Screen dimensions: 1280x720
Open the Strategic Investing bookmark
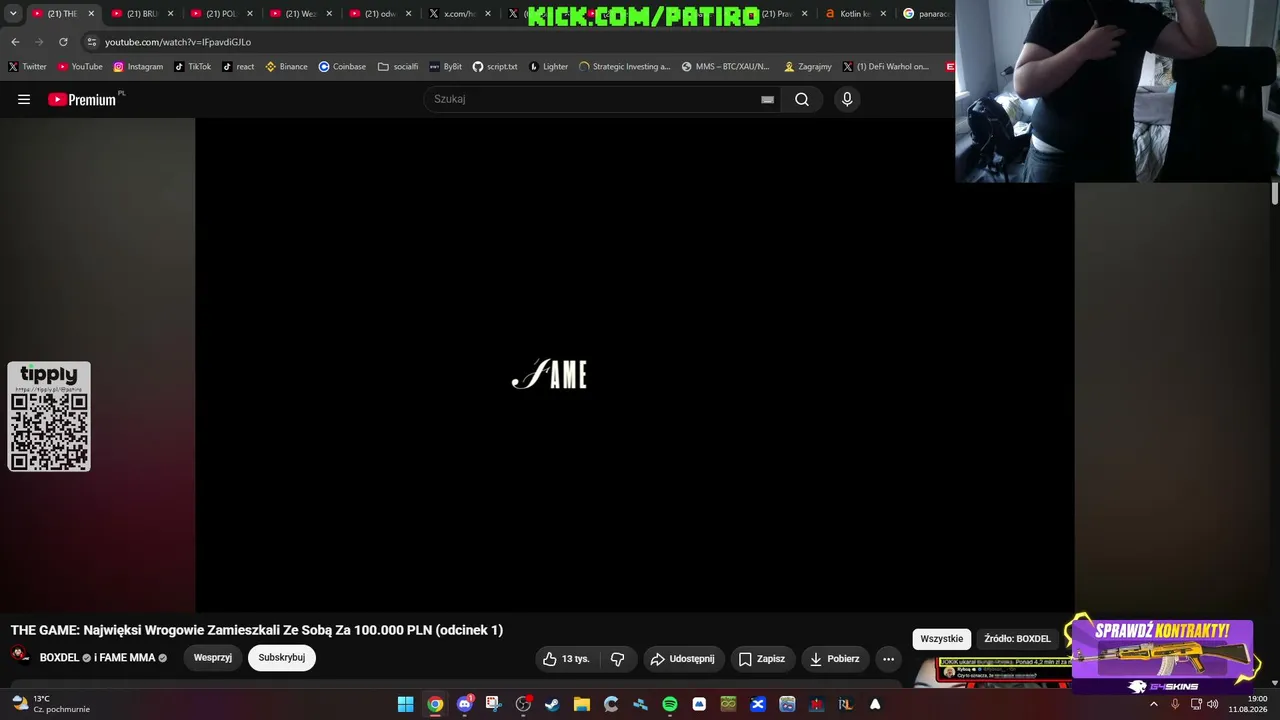[625, 67]
